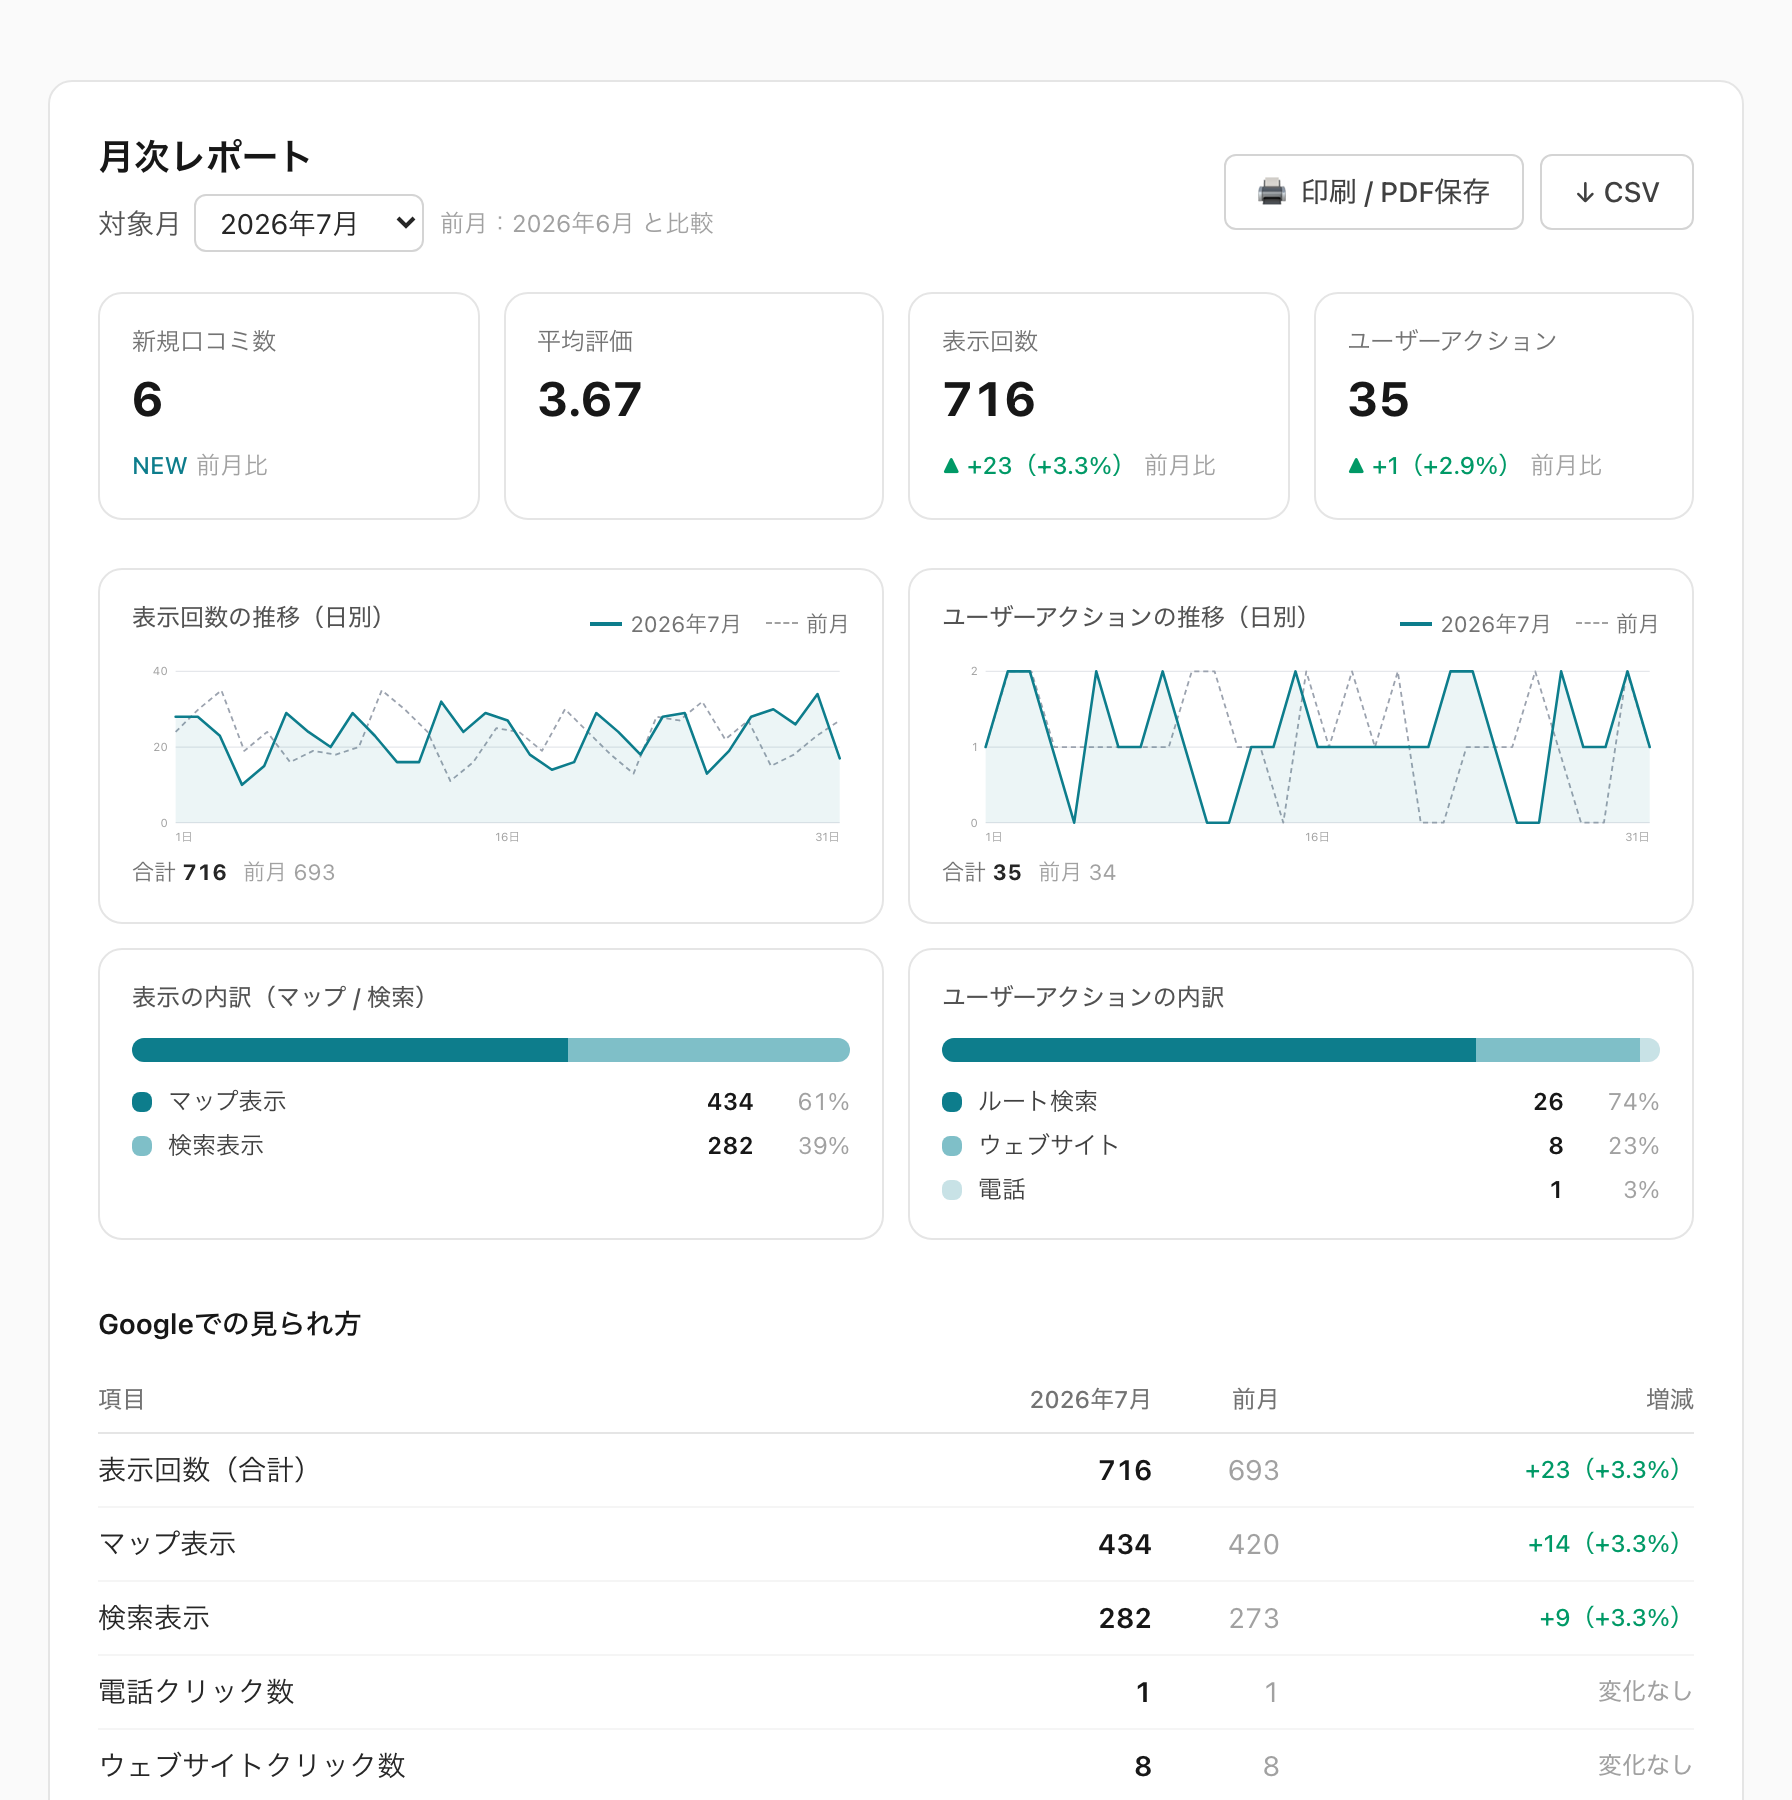Click the ルート検索 legend dot
Viewport: 1792px width, 1800px height.
(952, 1102)
